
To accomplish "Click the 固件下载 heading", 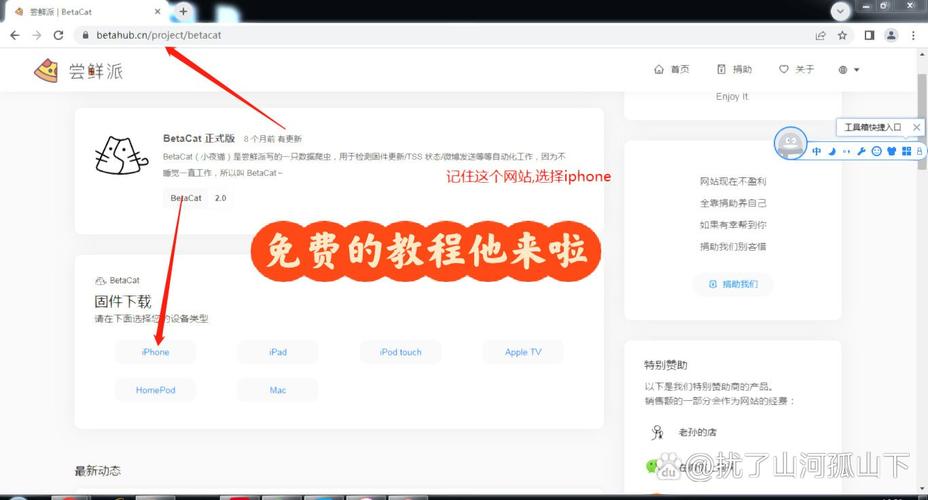I will pos(123,301).
